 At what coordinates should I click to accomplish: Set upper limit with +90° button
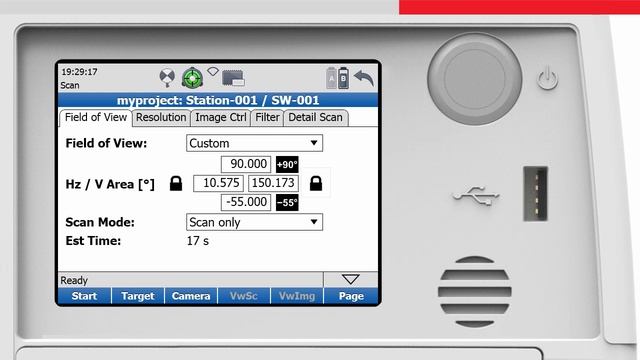pos(287,164)
